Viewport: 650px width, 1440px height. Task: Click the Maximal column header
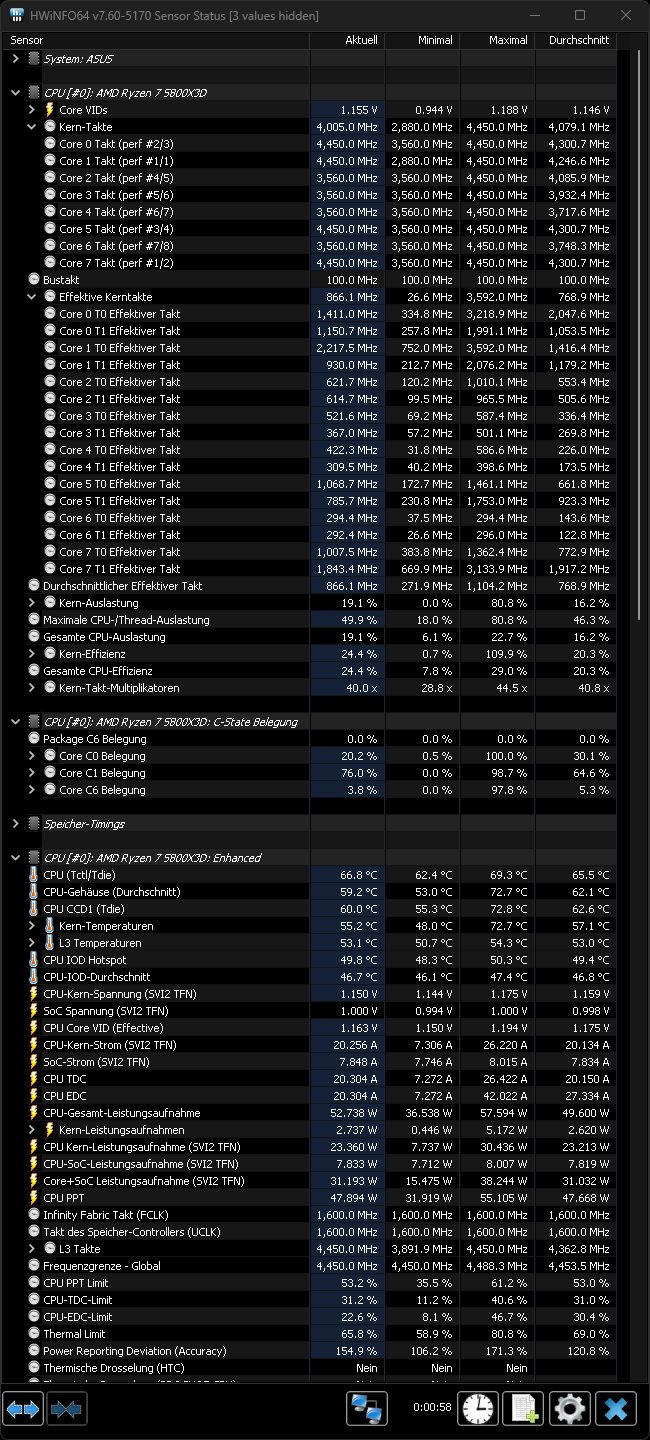508,39
